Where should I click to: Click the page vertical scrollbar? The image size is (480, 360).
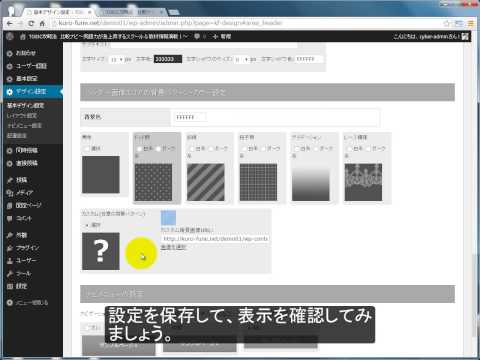point(474,297)
